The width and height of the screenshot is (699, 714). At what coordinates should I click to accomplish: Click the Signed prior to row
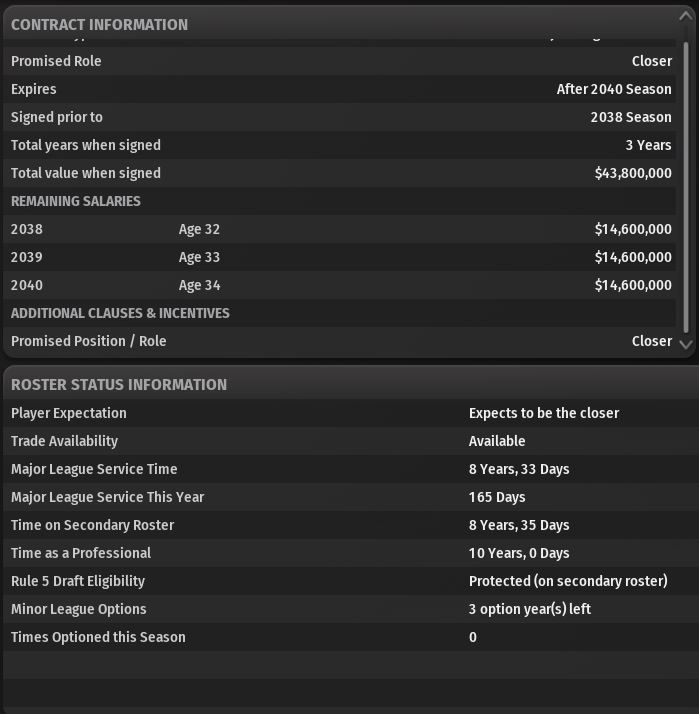point(340,117)
